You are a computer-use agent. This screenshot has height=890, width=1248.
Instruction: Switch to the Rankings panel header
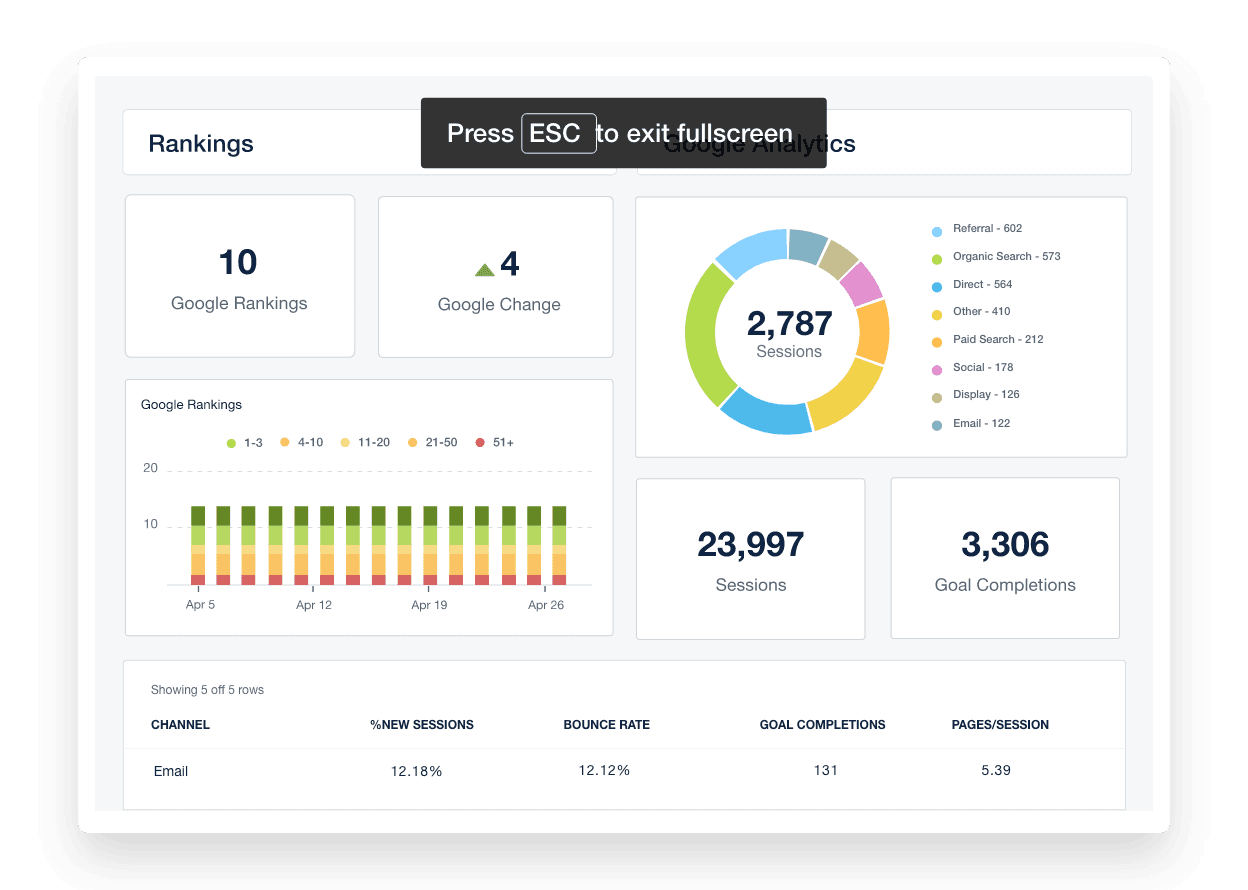point(201,143)
